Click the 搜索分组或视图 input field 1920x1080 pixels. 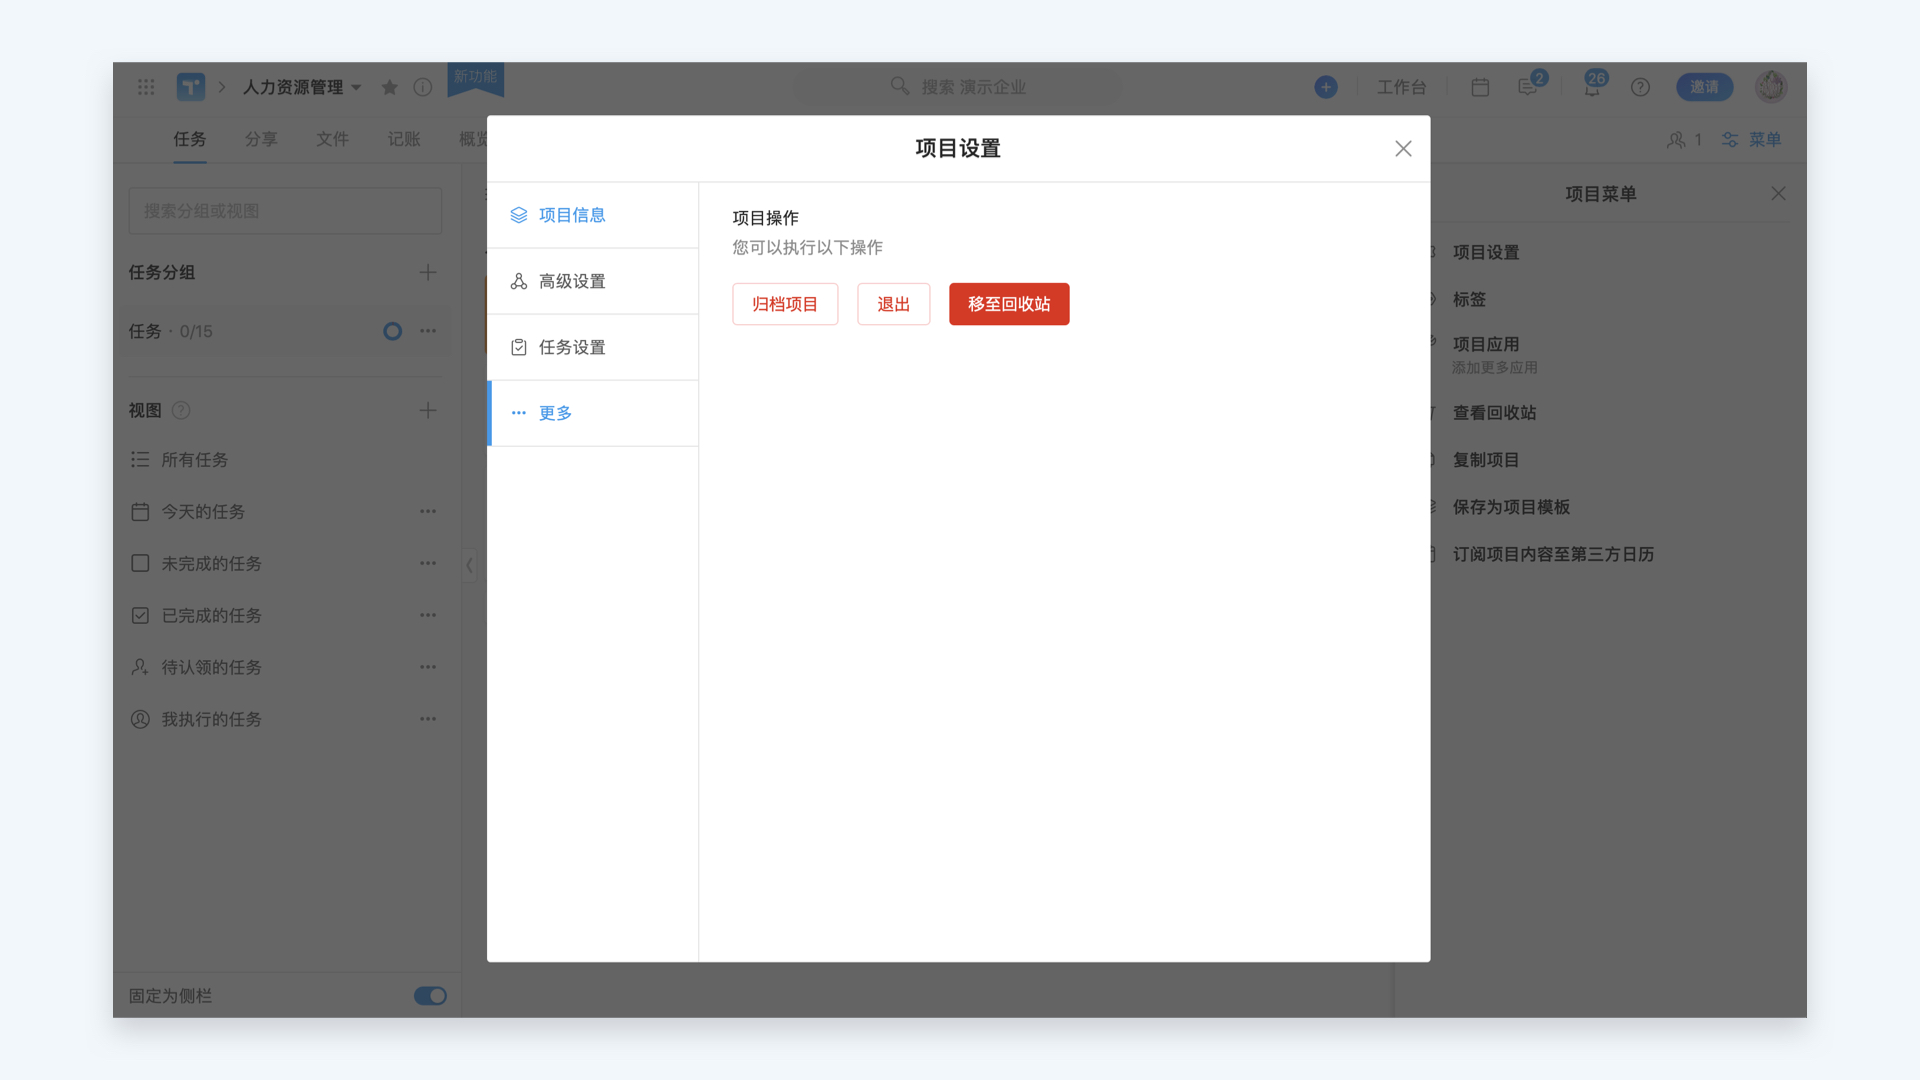pyautogui.click(x=285, y=211)
